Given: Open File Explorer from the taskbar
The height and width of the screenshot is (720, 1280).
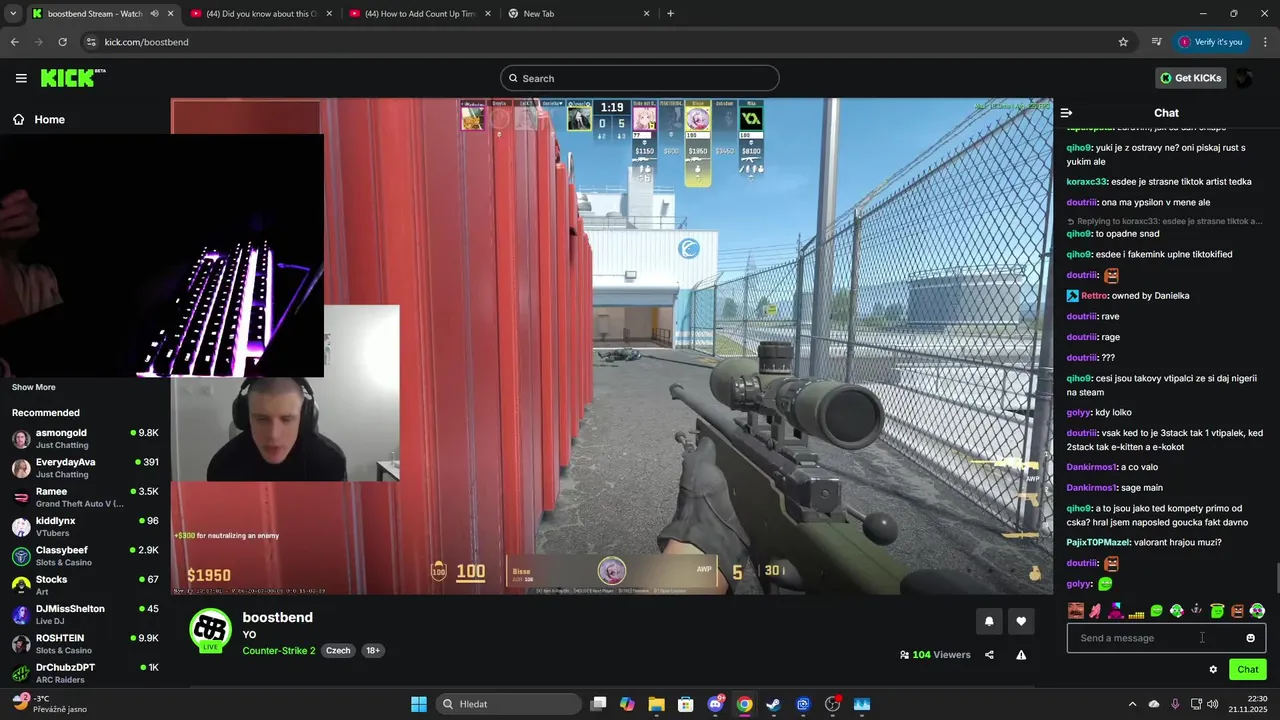Looking at the screenshot, I should pyautogui.click(x=656, y=704).
